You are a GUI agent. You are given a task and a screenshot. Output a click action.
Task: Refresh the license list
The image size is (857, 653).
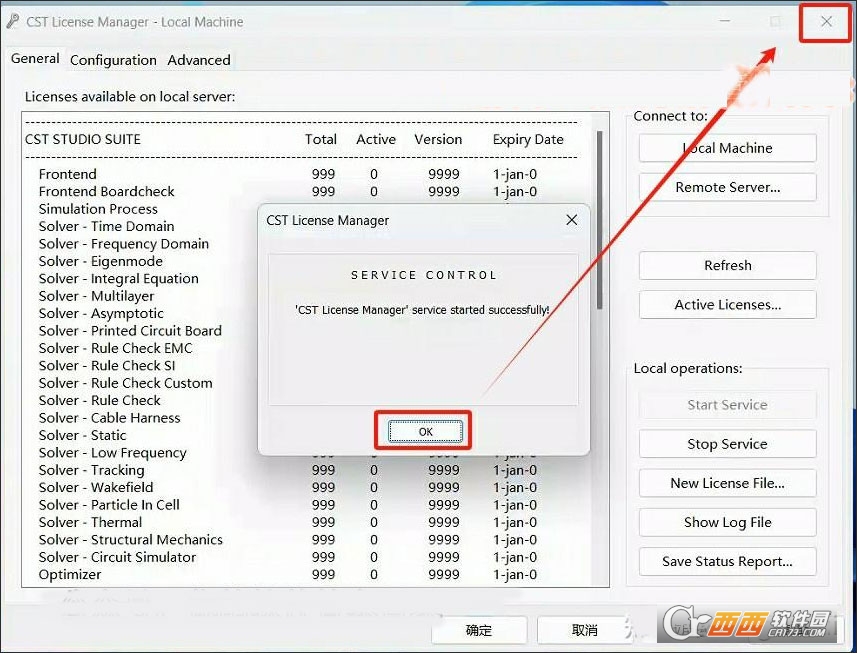(x=727, y=266)
